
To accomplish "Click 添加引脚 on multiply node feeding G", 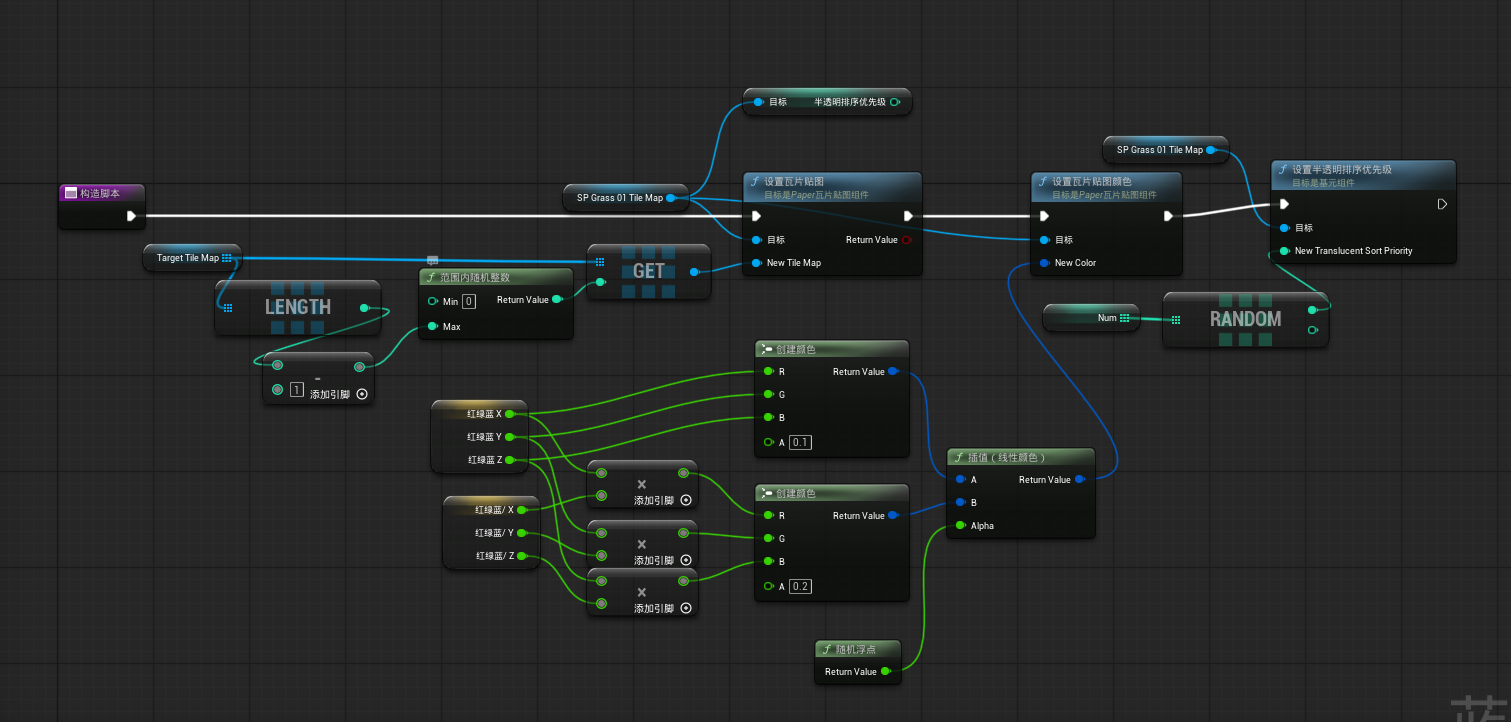I will pos(663,561).
